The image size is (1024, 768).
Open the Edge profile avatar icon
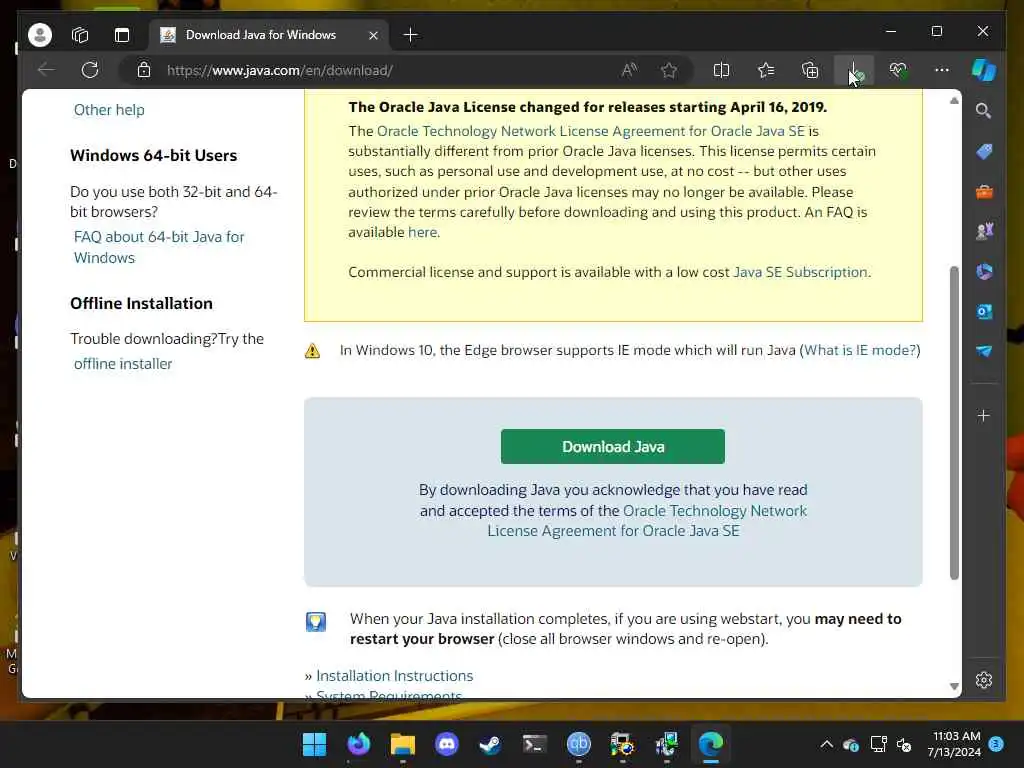[x=40, y=35]
